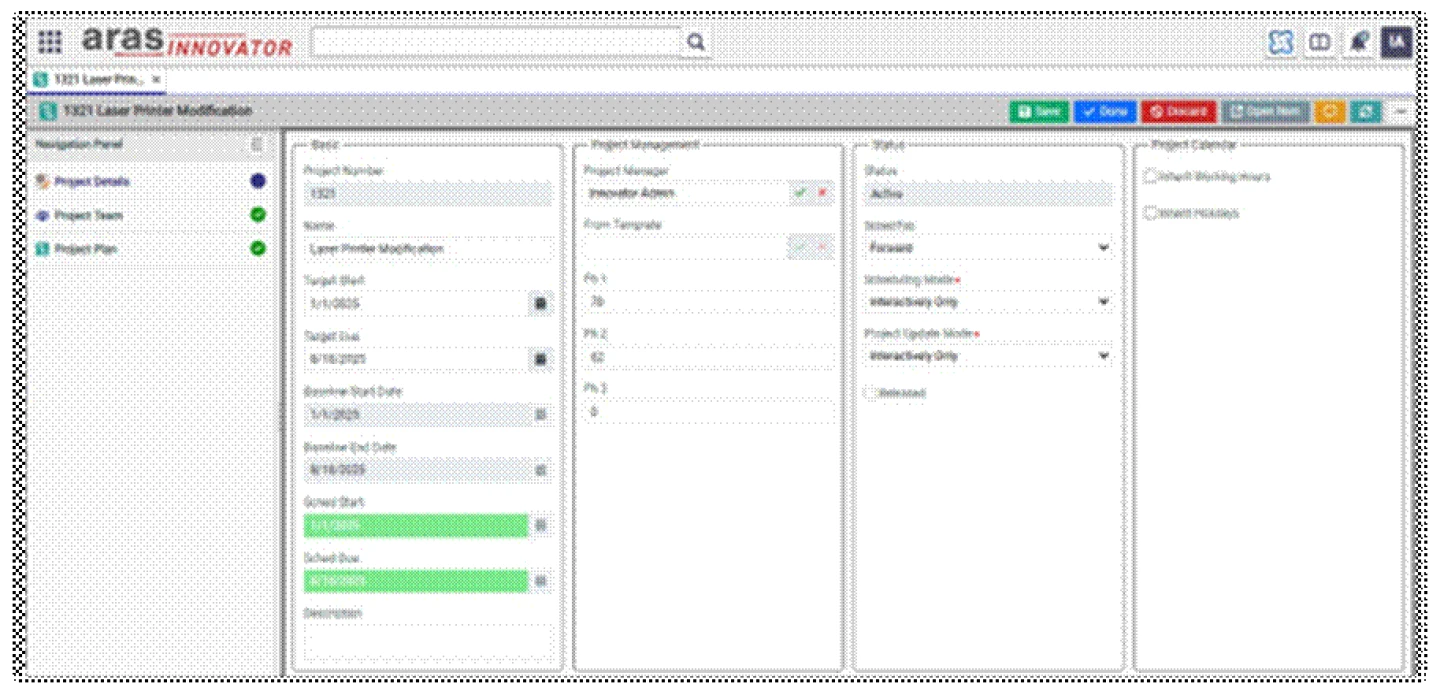The width and height of the screenshot is (1440, 695).
Task: Click the Navigation Panel pin icon
Action: [257, 145]
